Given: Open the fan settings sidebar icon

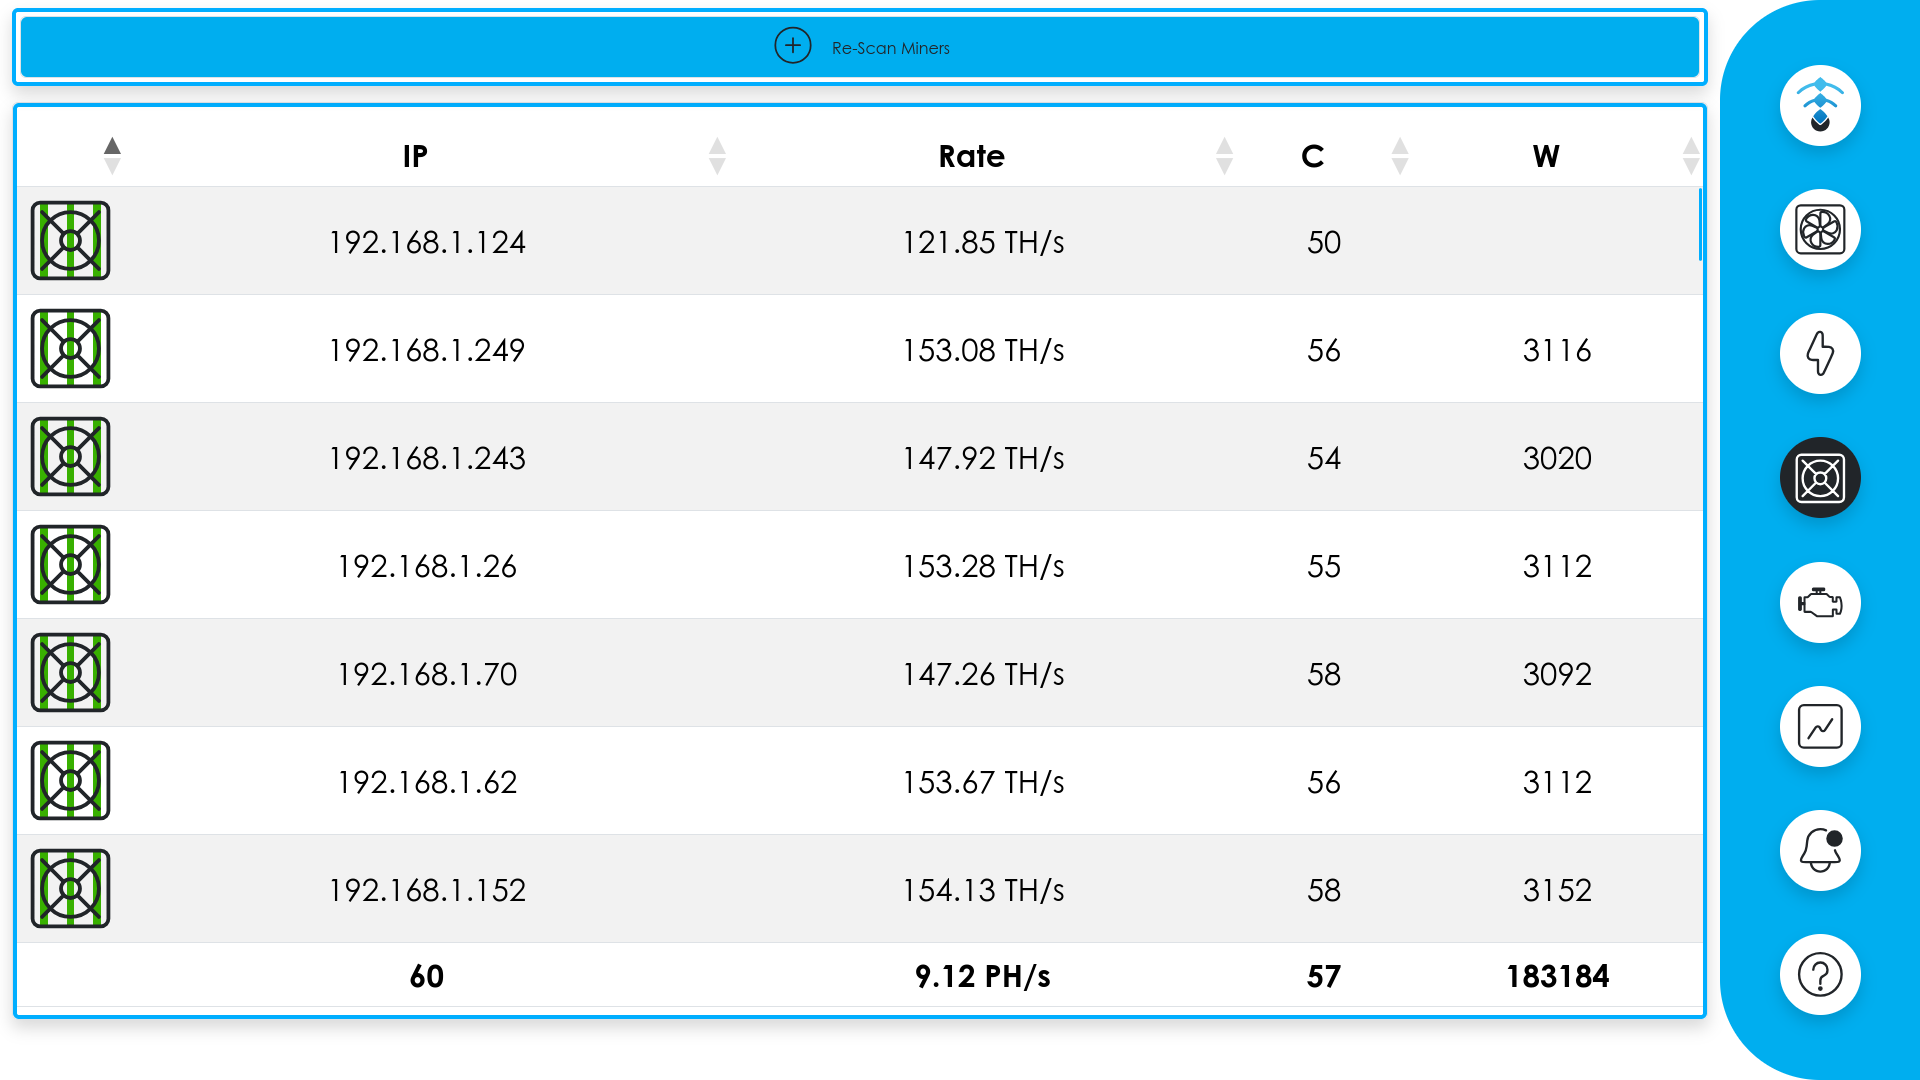Looking at the screenshot, I should tap(1820, 230).
